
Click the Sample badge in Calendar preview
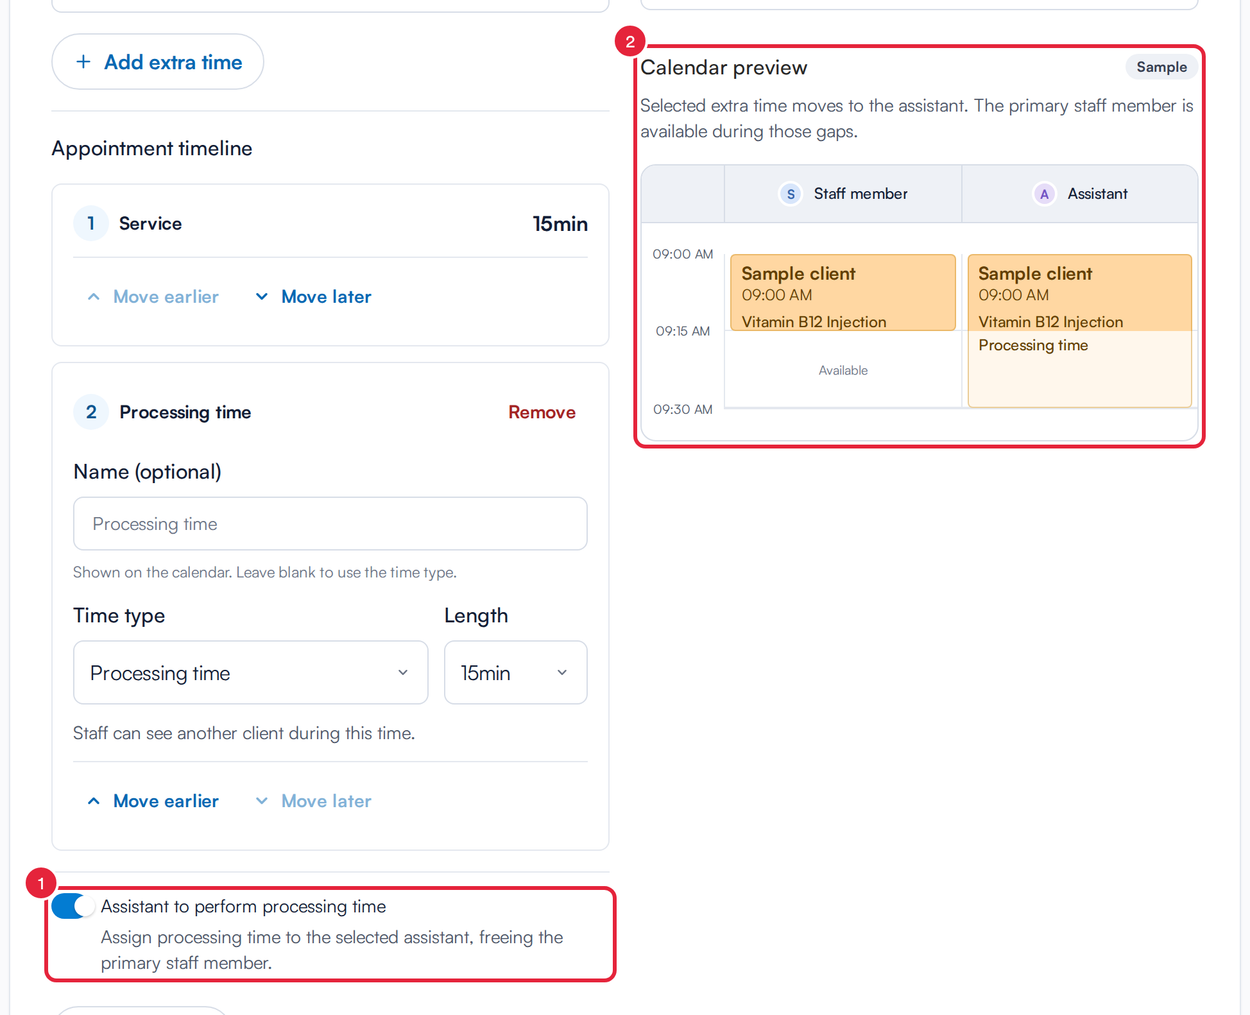pos(1161,67)
